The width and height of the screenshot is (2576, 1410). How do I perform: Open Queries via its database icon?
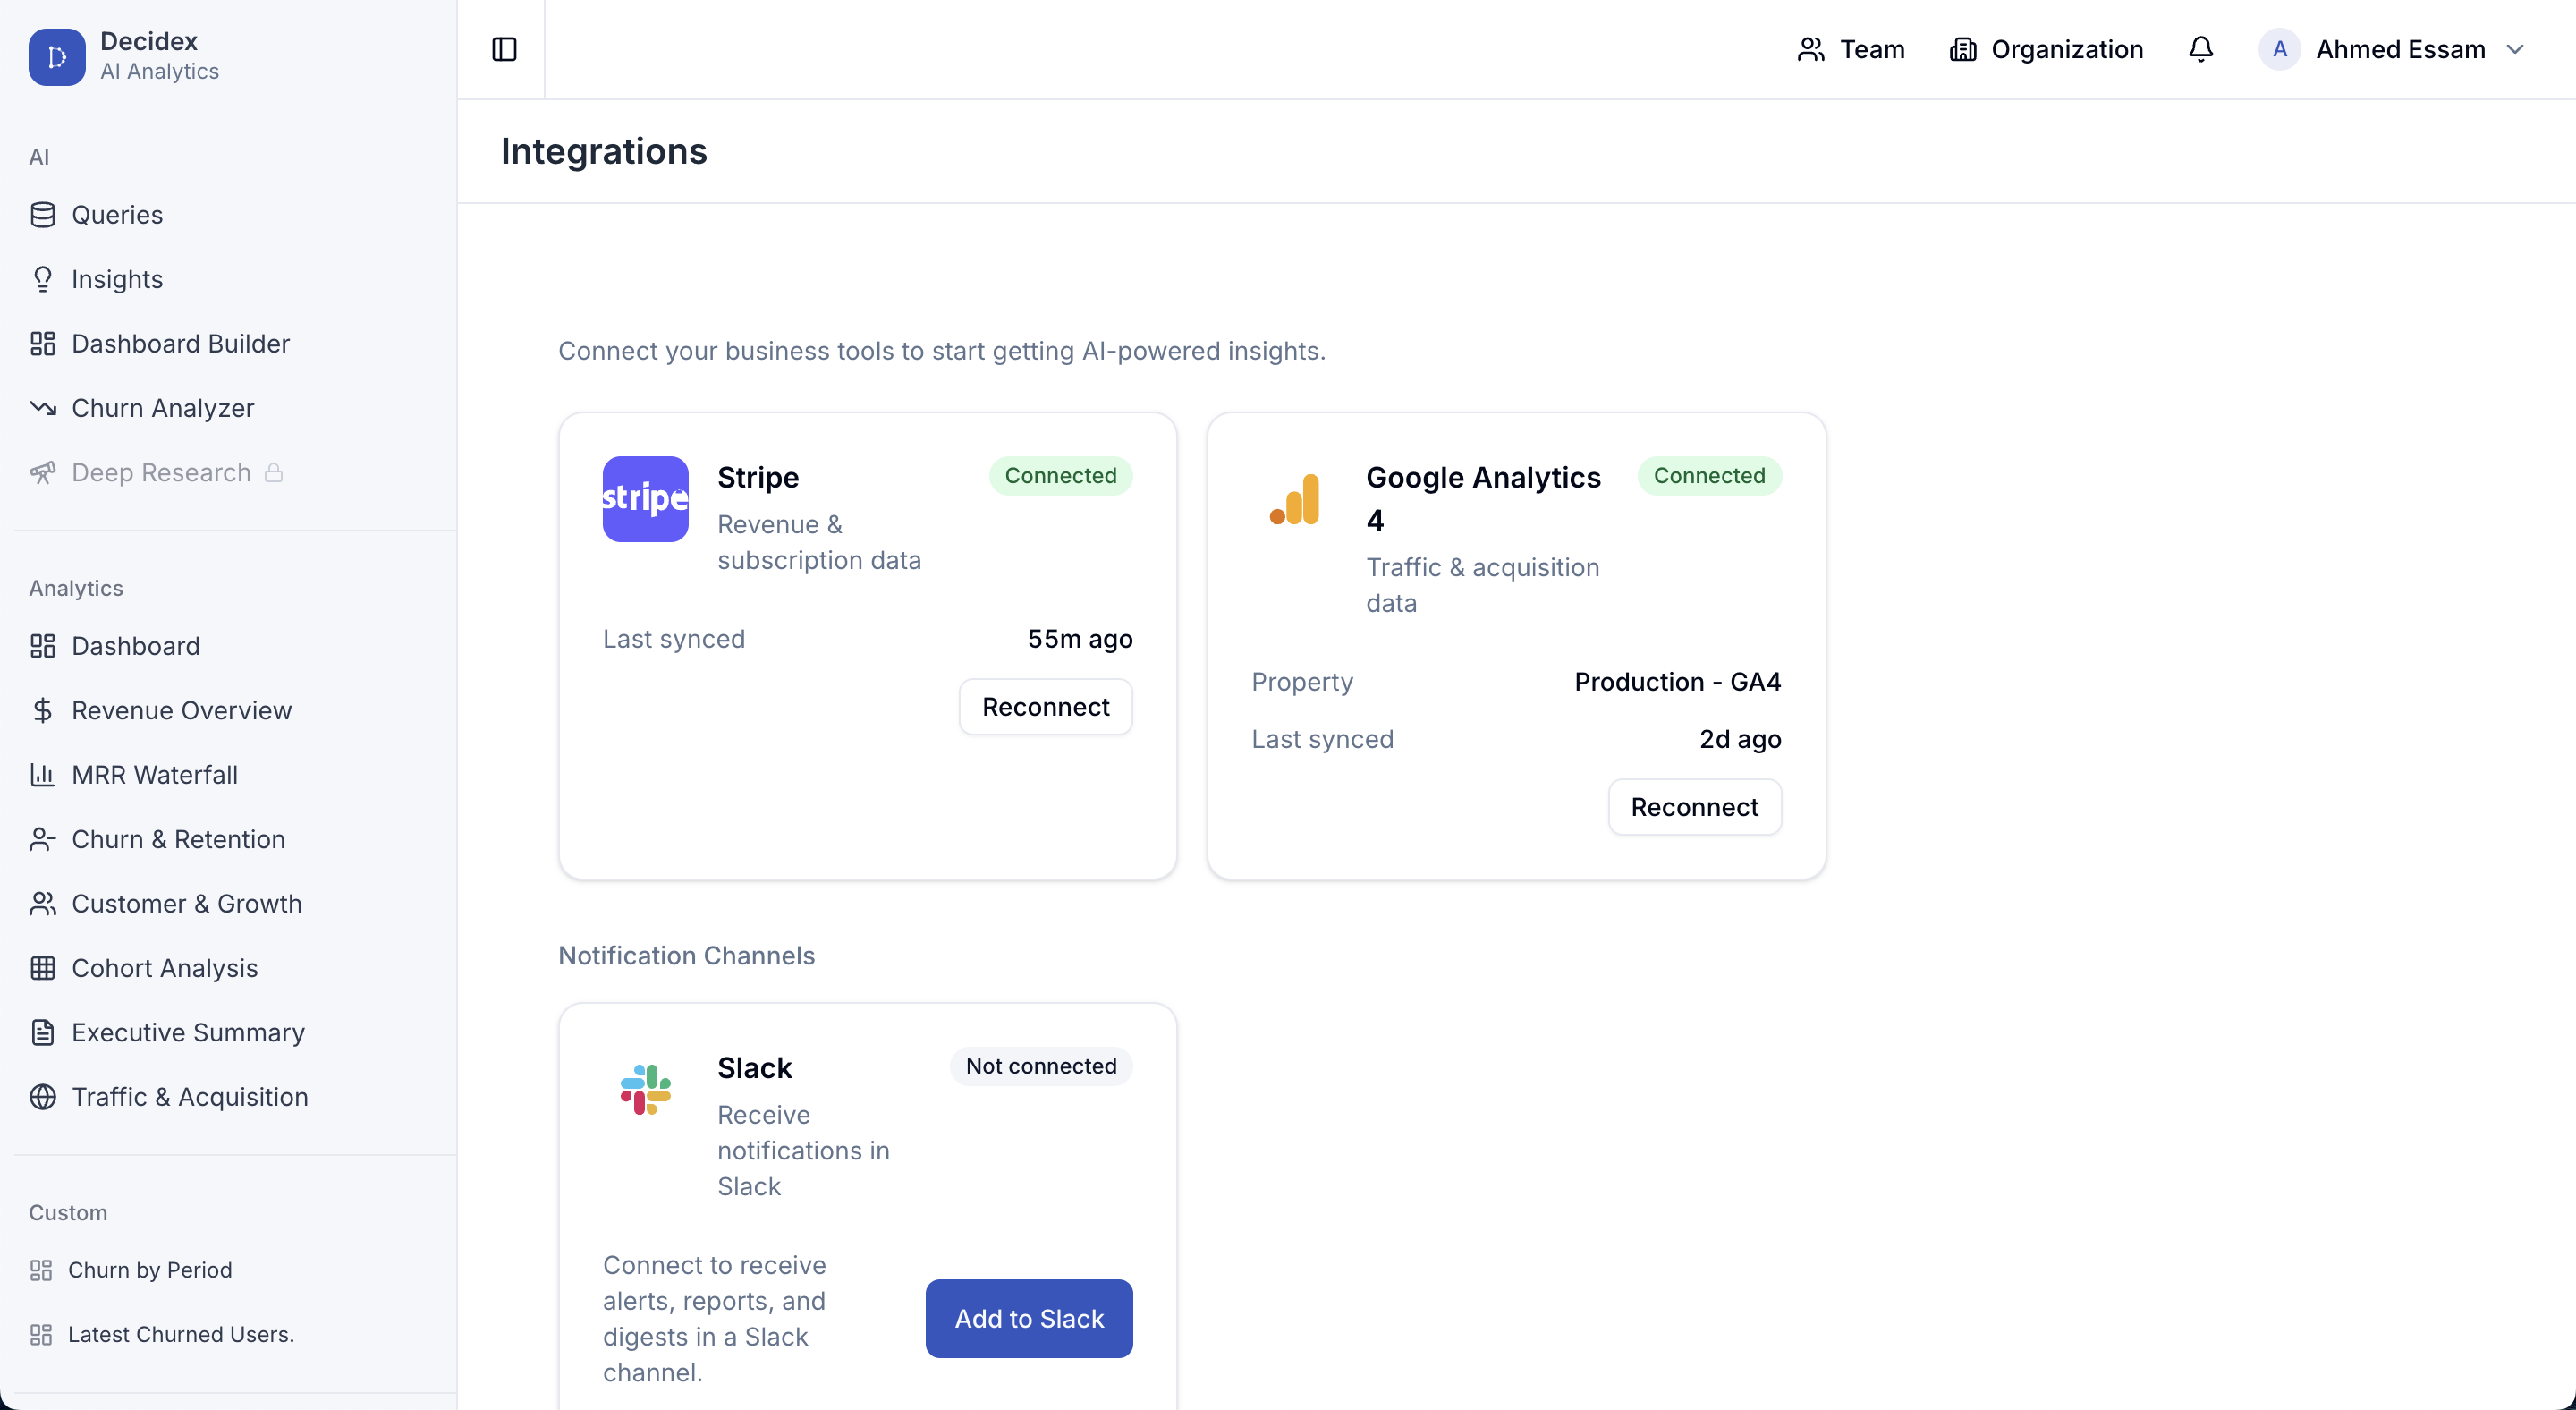[43, 214]
